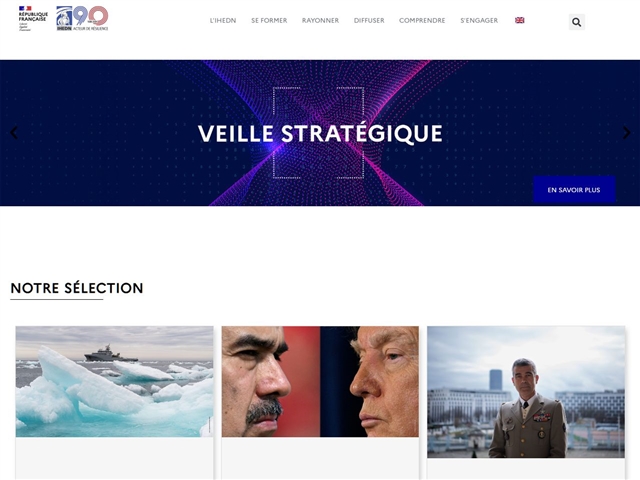640x480 pixels.
Task: Click the IHEDN 90 anniversary logo
Action: [x=82, y=18]
